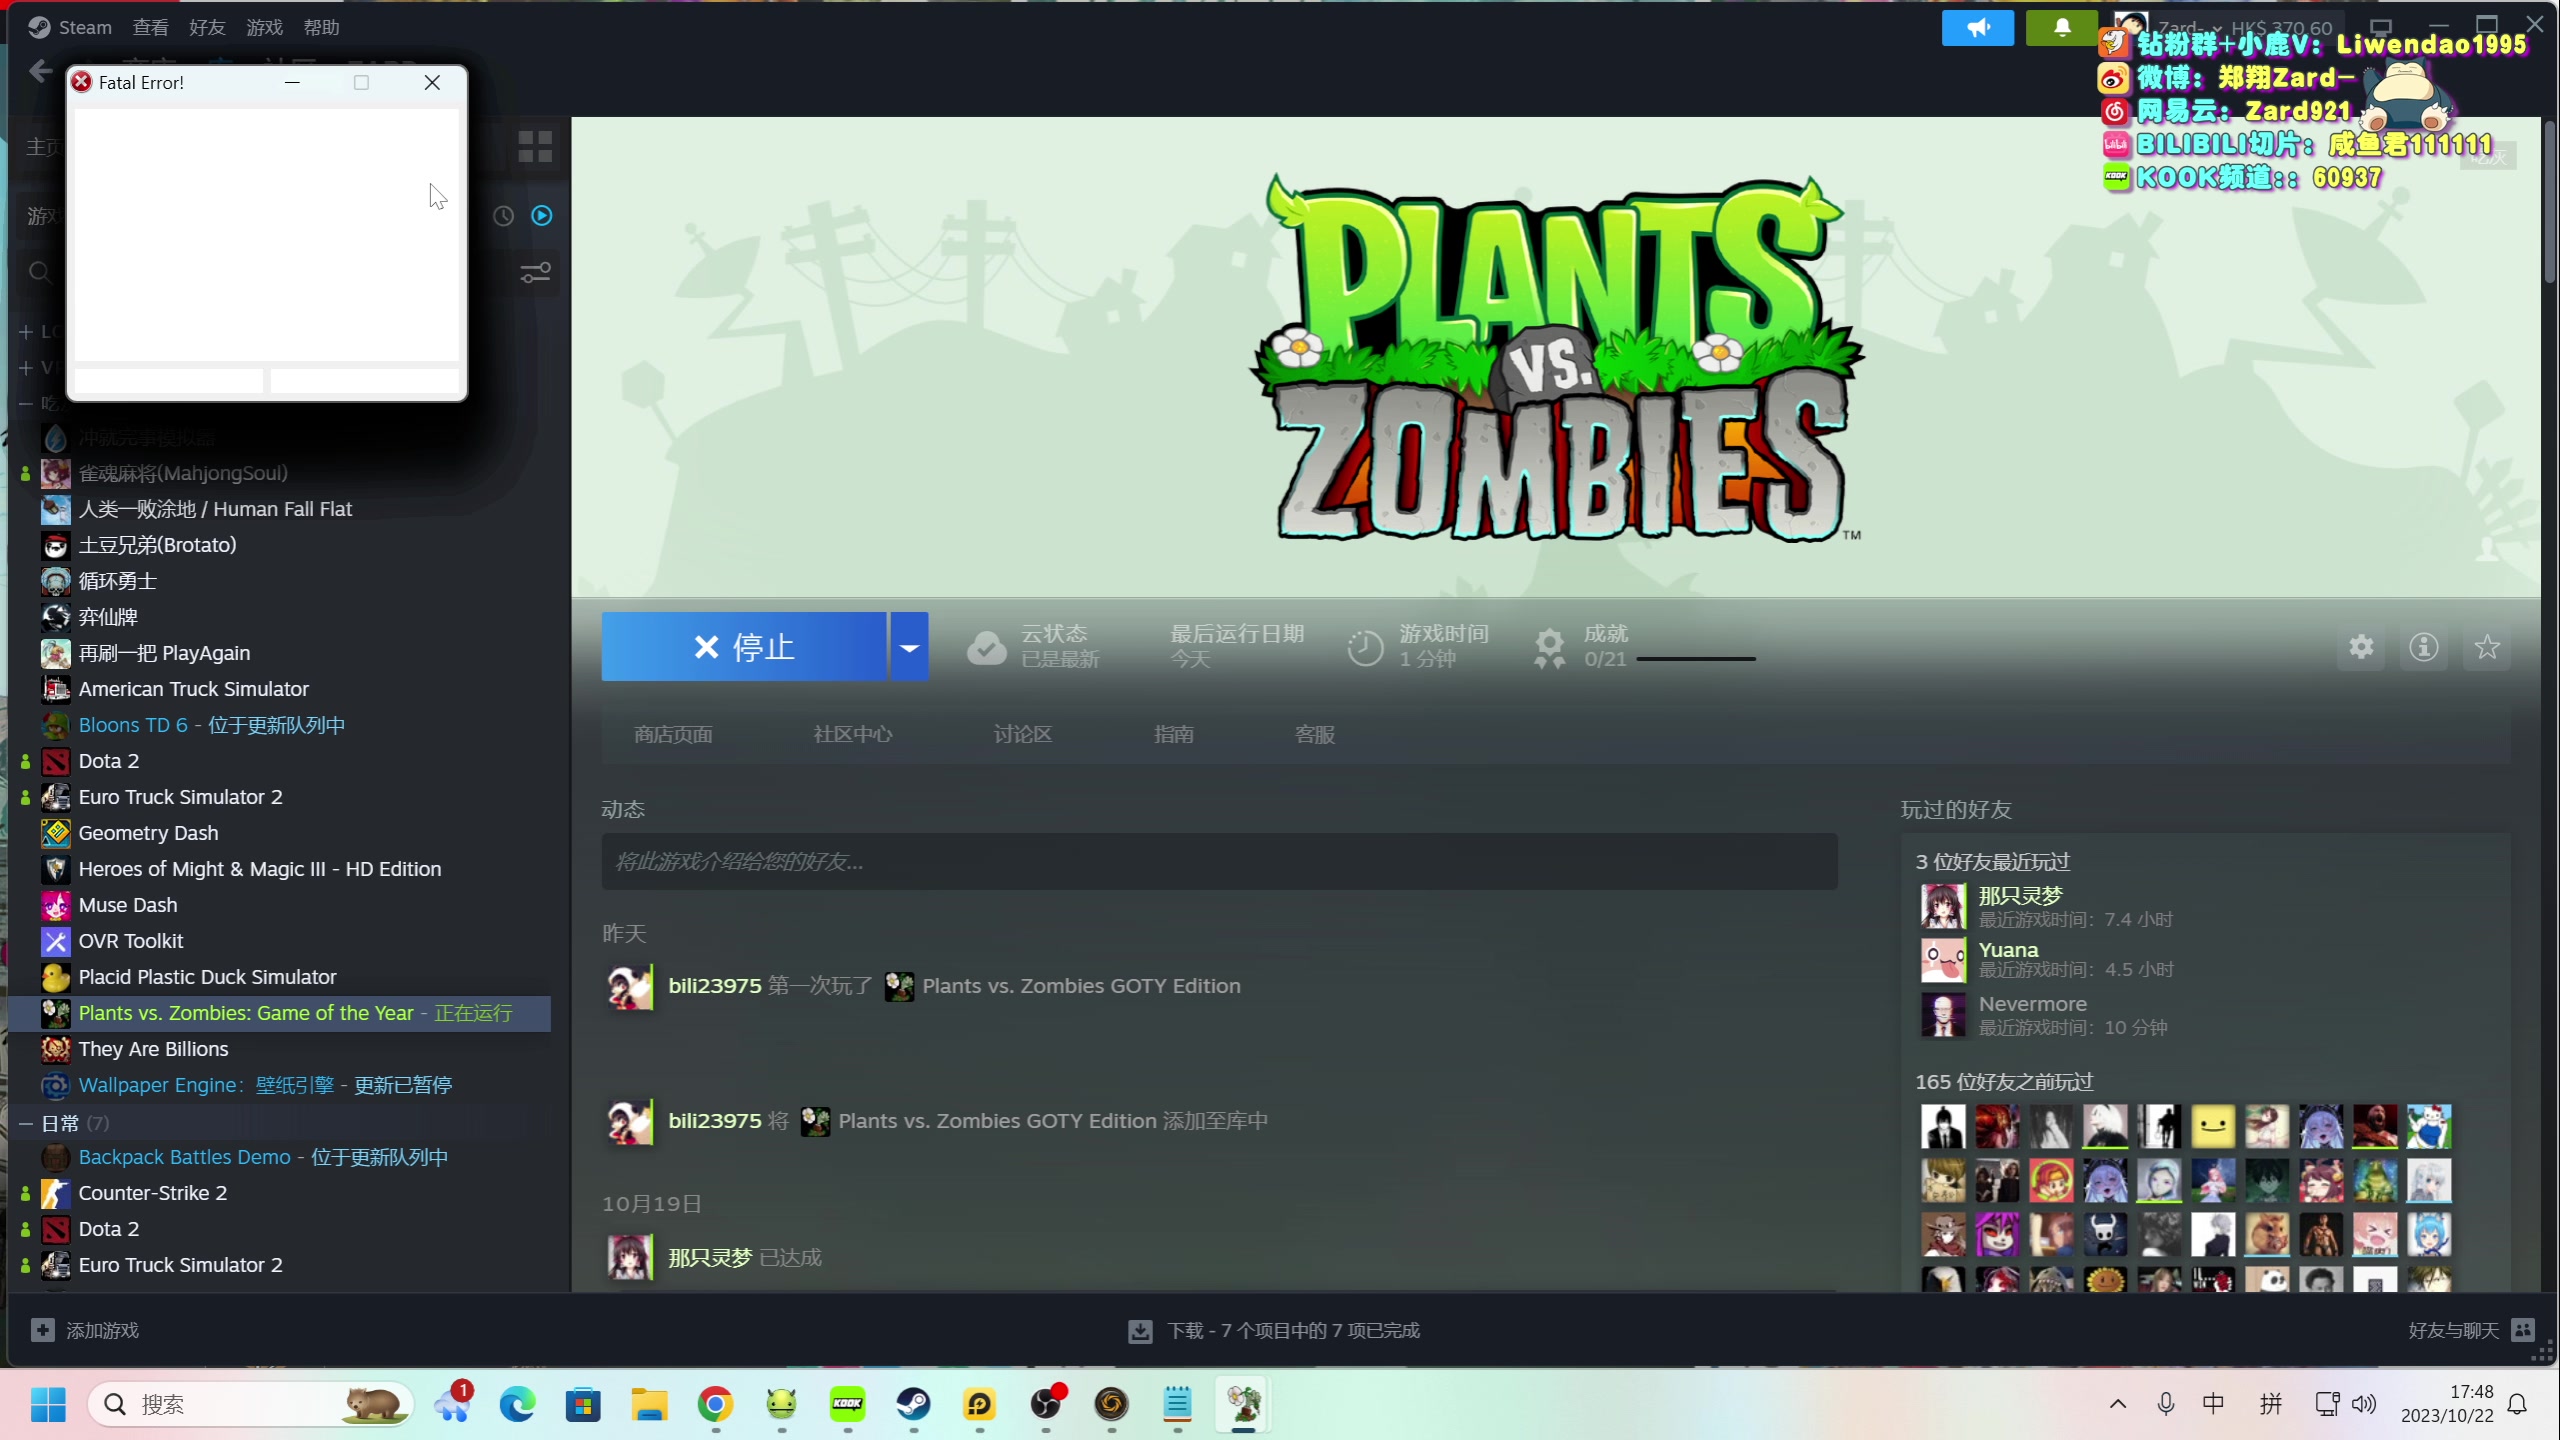Toggle the microphone in the system tray
The image size is (2560, 1440).
point(2165,1404)
